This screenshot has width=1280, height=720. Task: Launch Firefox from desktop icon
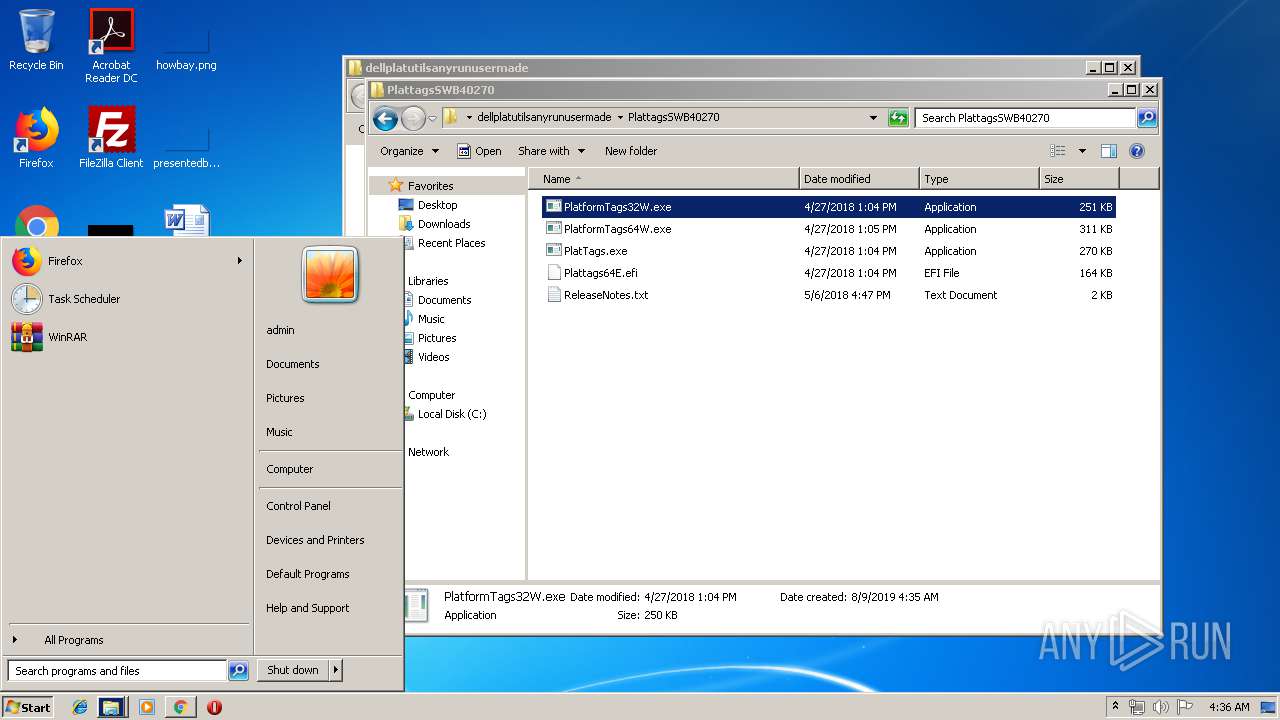[x=36, y=138]
